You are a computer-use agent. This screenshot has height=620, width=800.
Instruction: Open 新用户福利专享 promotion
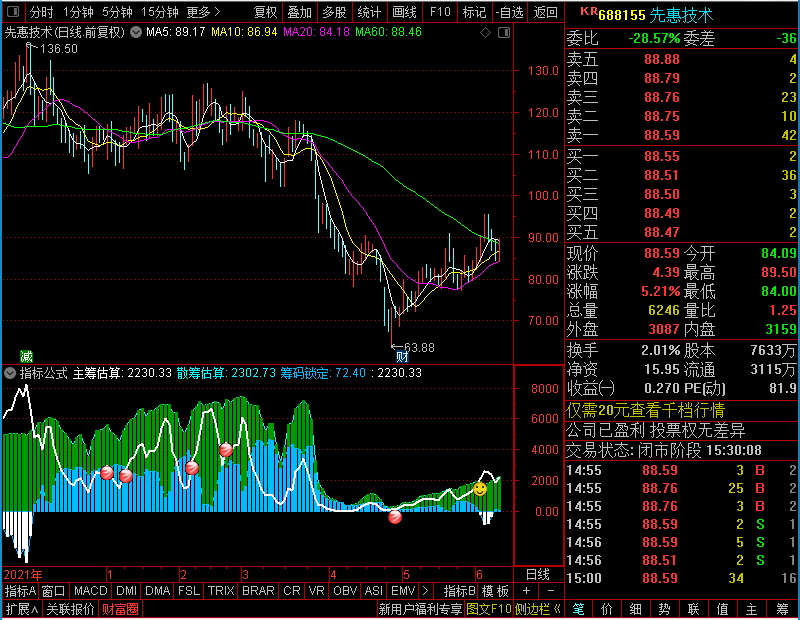[x=420, y=609]
